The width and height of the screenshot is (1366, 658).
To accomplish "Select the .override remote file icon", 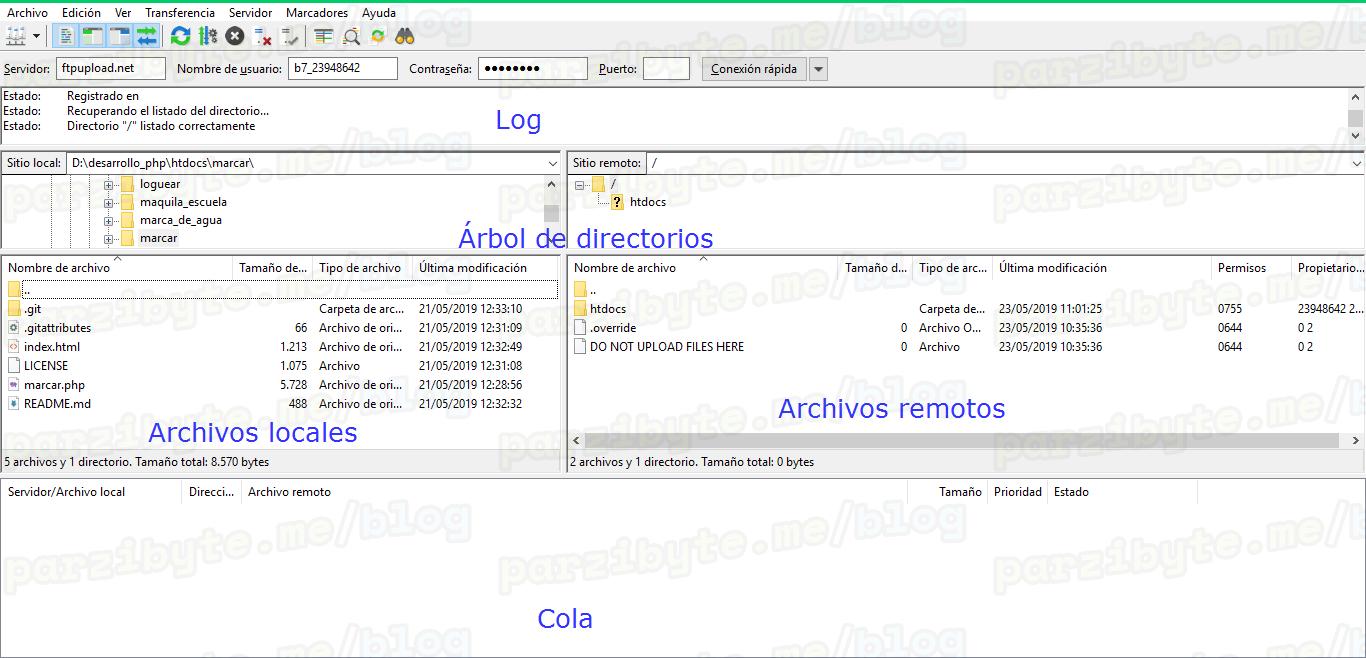I will [x=581, y=328].
